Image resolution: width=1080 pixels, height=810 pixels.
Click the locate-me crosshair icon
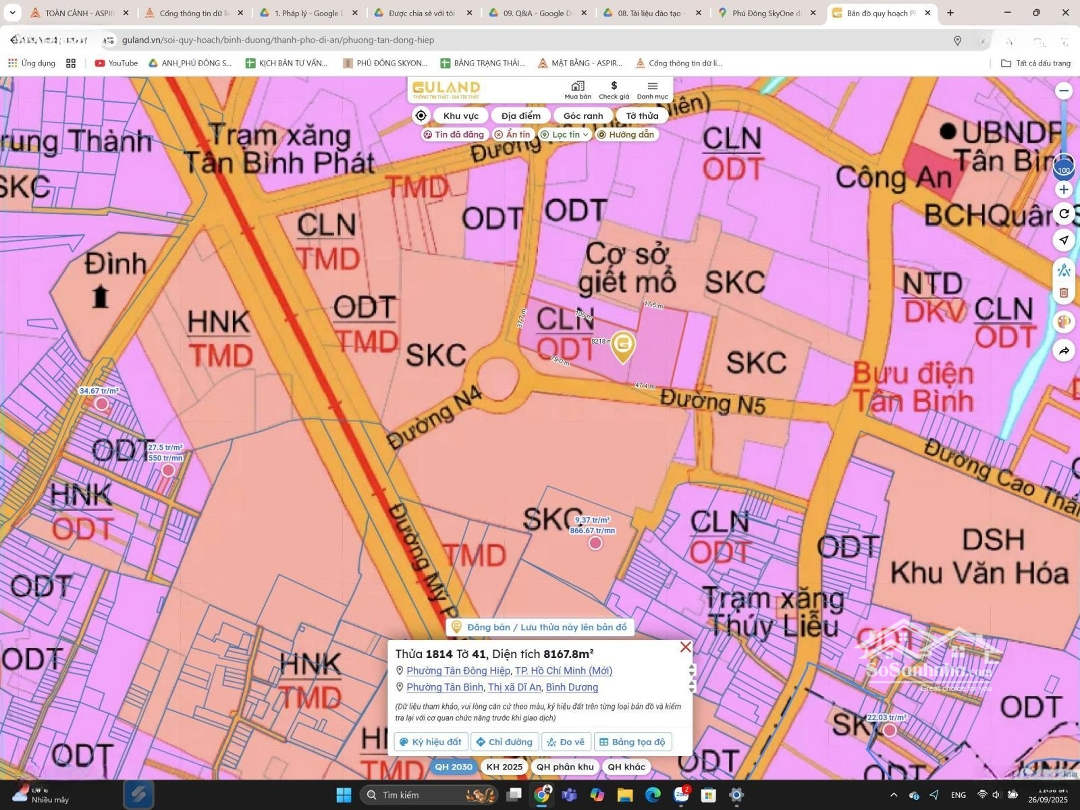421,116
